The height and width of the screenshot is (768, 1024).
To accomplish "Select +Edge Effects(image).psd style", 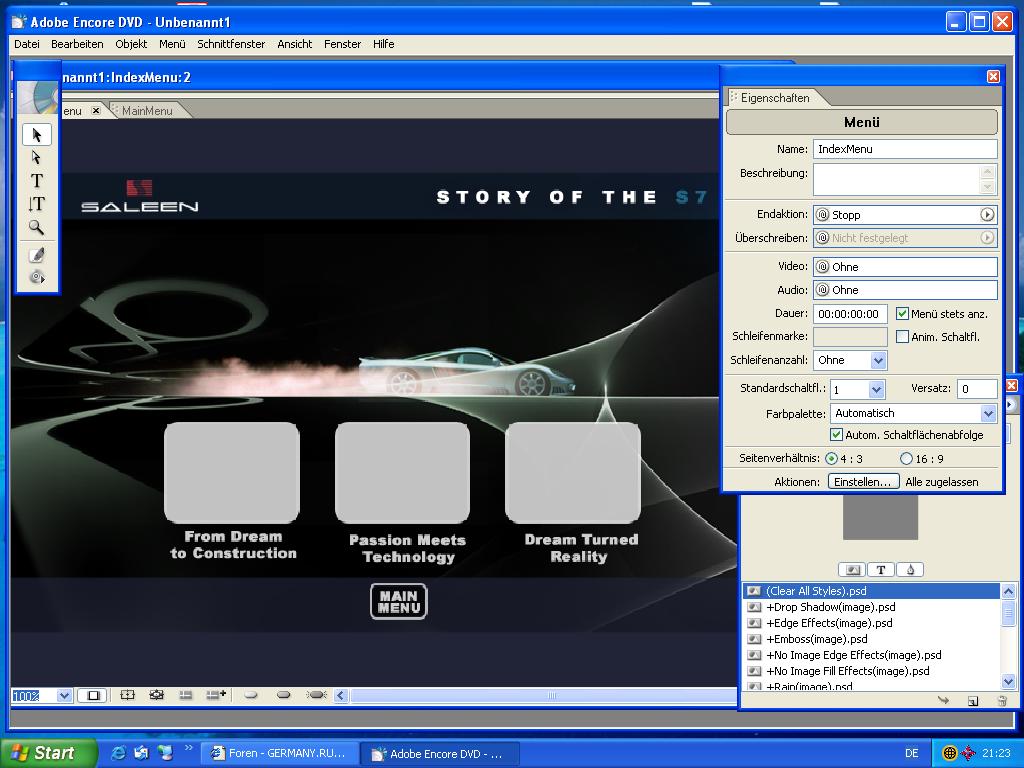I will [872, 623].
